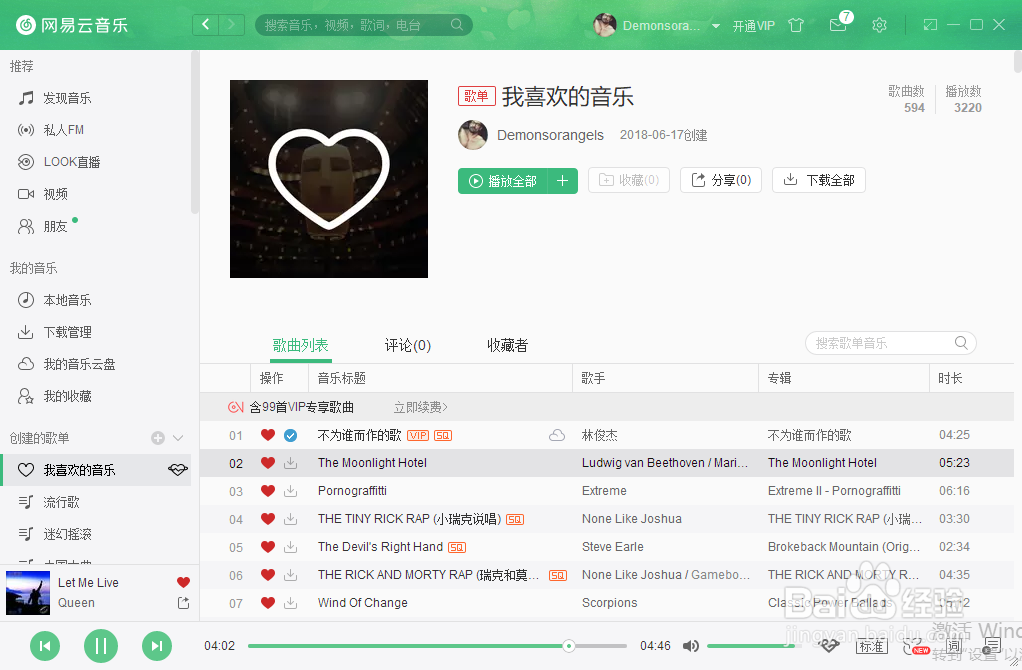The width and height of the screenshot is (1022, 670).
Task: Unlike The Devil's Right Hand heart
Action: coord(267,547)
